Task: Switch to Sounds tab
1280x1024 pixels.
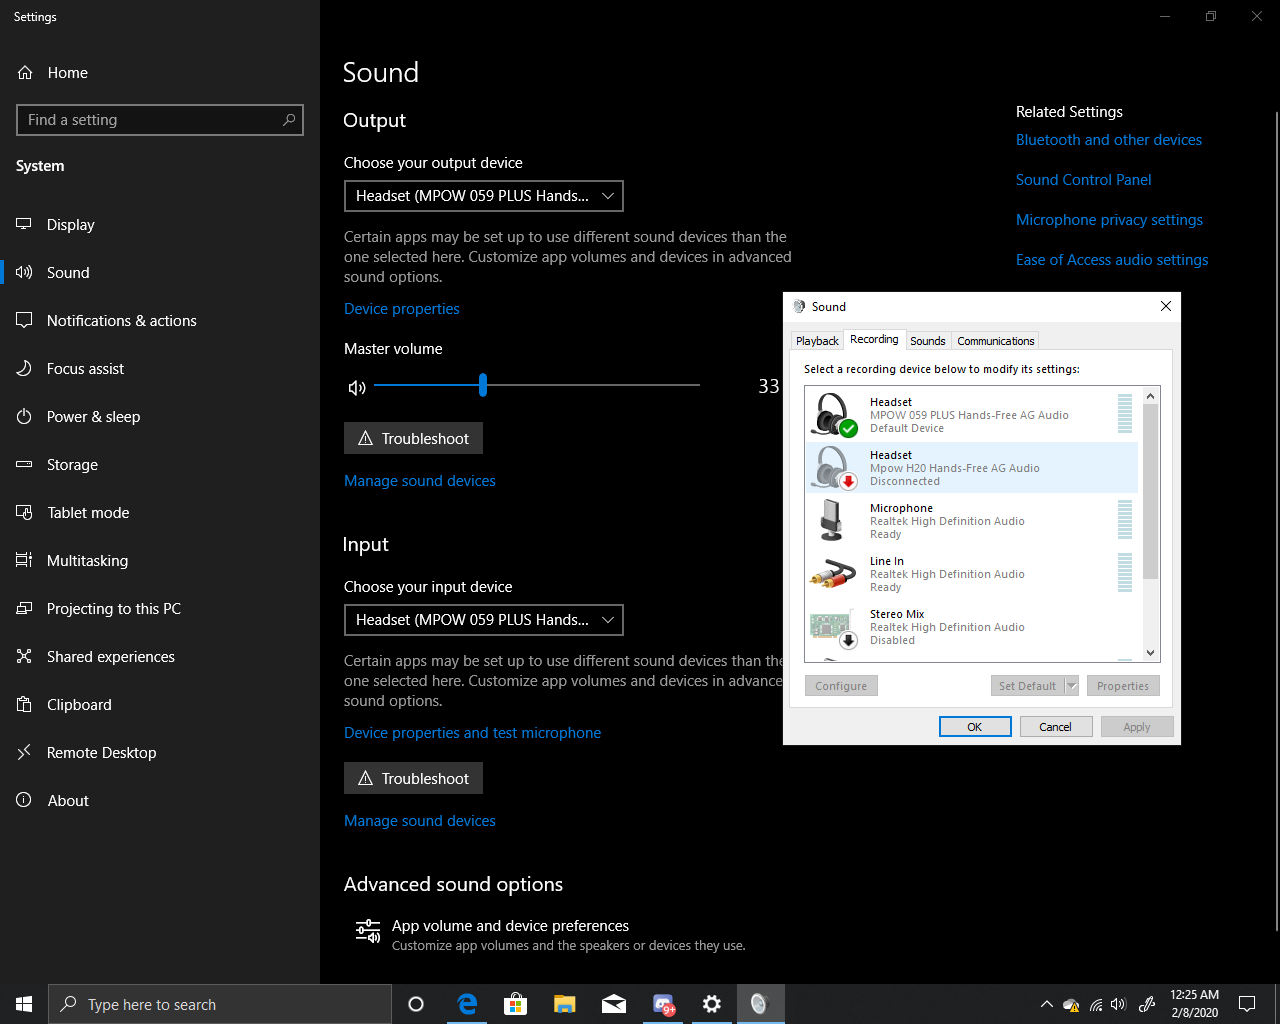Action: click(927, 341)
